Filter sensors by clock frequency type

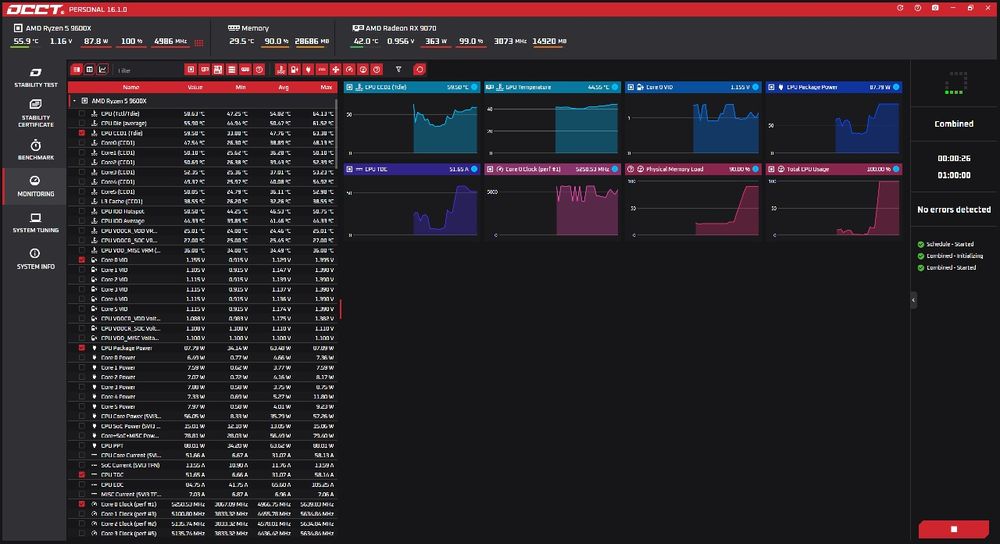pos(349,70)
